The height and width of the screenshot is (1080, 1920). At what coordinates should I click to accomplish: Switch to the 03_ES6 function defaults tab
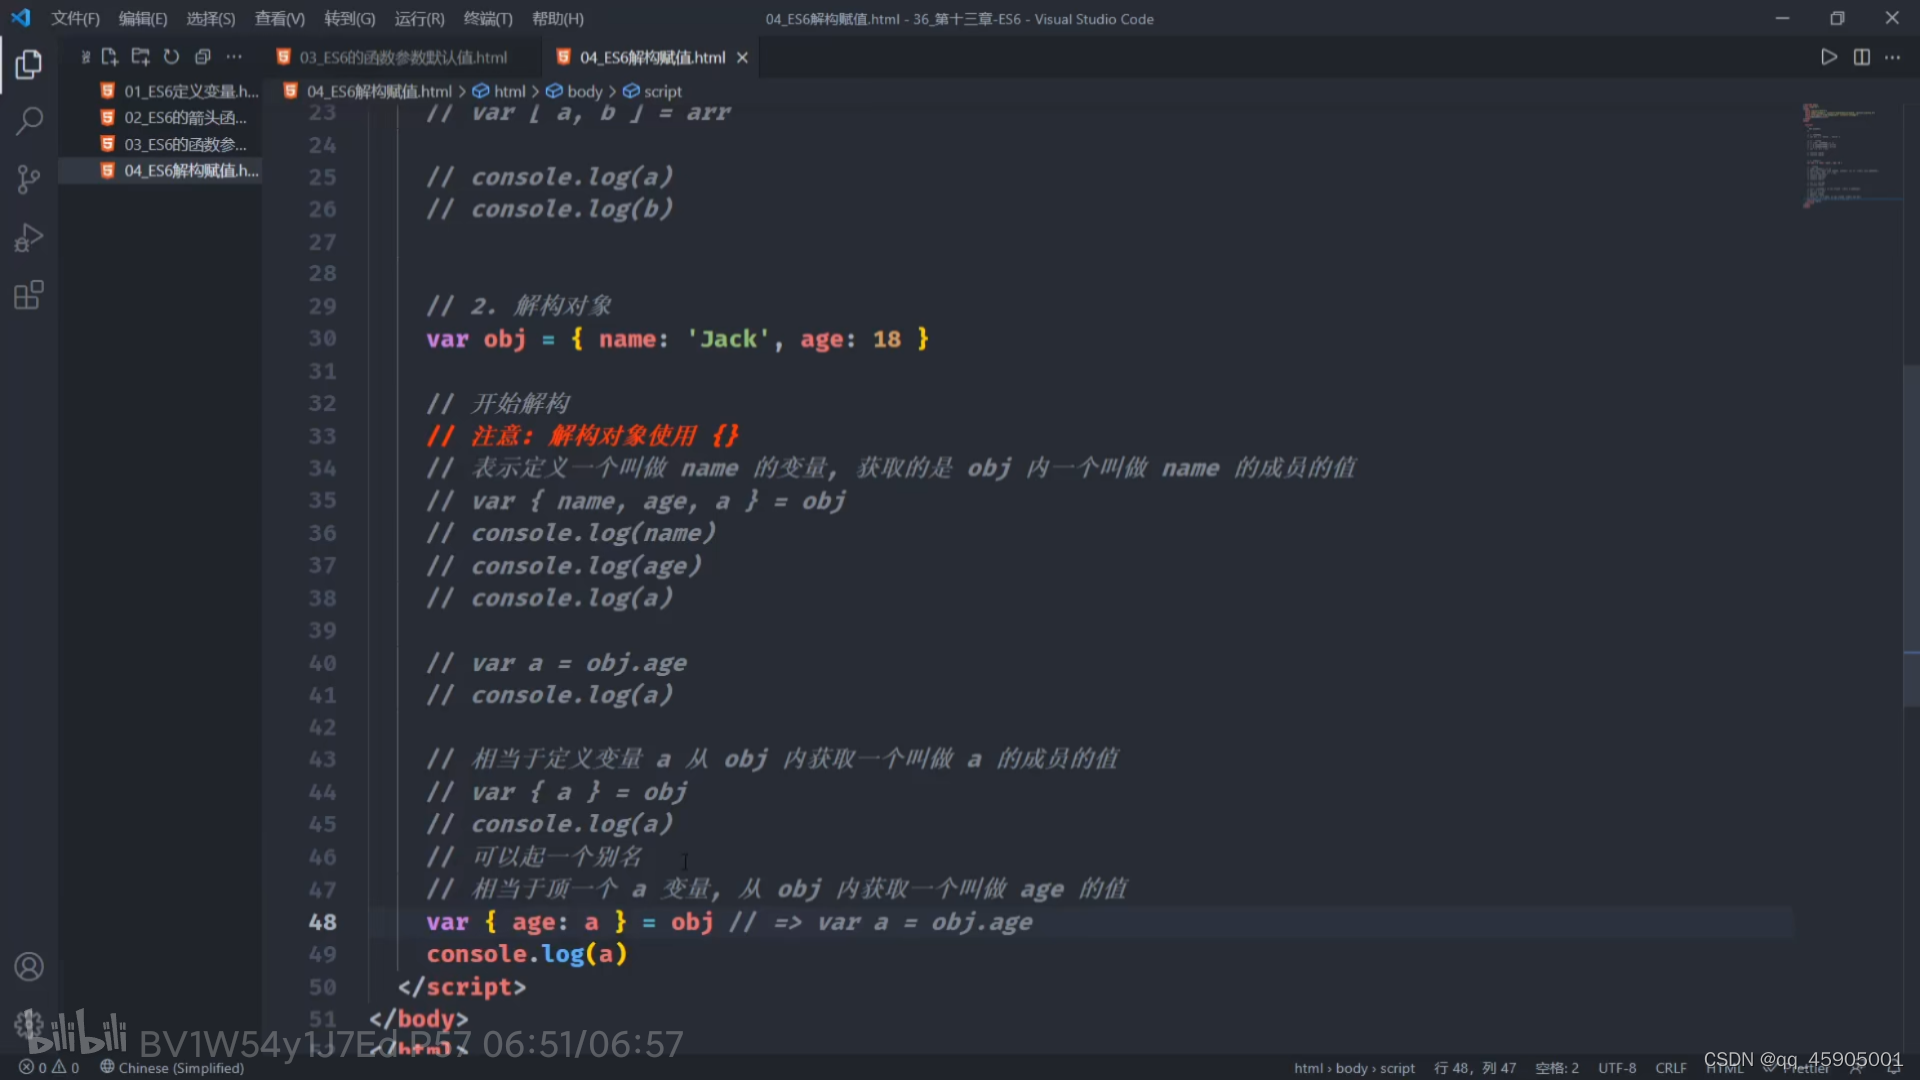tap(402, 57)
